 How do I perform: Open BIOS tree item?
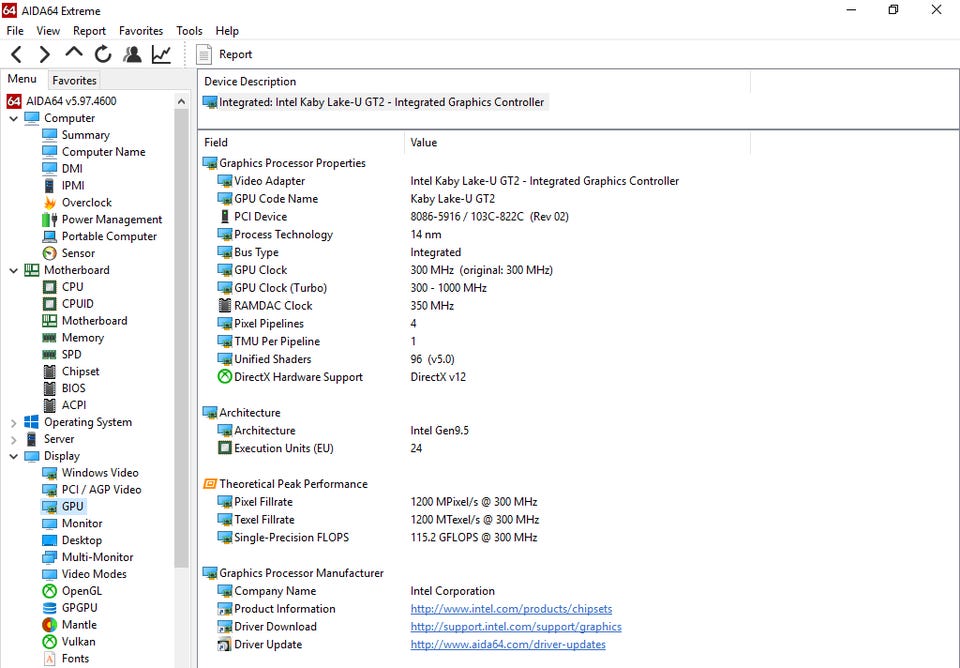pos(64,388)
